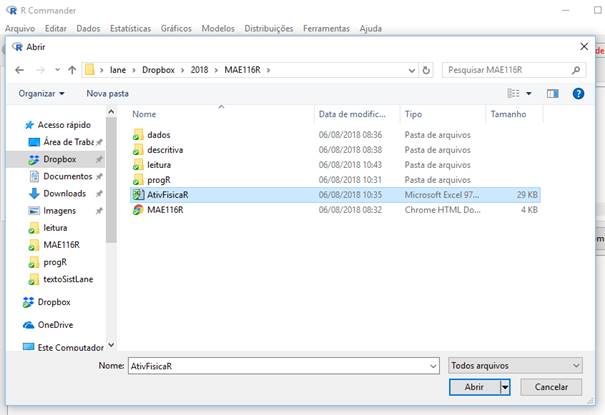Open the Distribuições menu in R Commander
Image resolution: width=605 pixels, height=415 pixels.
269,29
